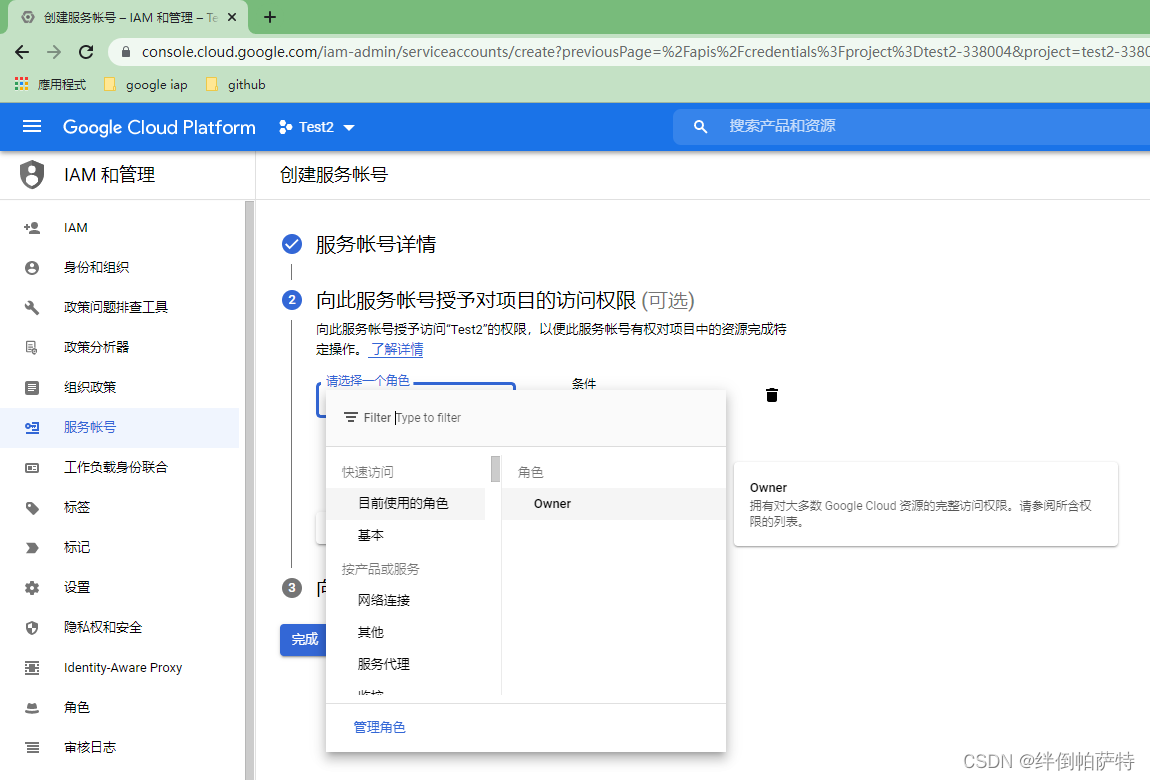
Task: Delete the role row with trash icon
Action: point(772,395)
